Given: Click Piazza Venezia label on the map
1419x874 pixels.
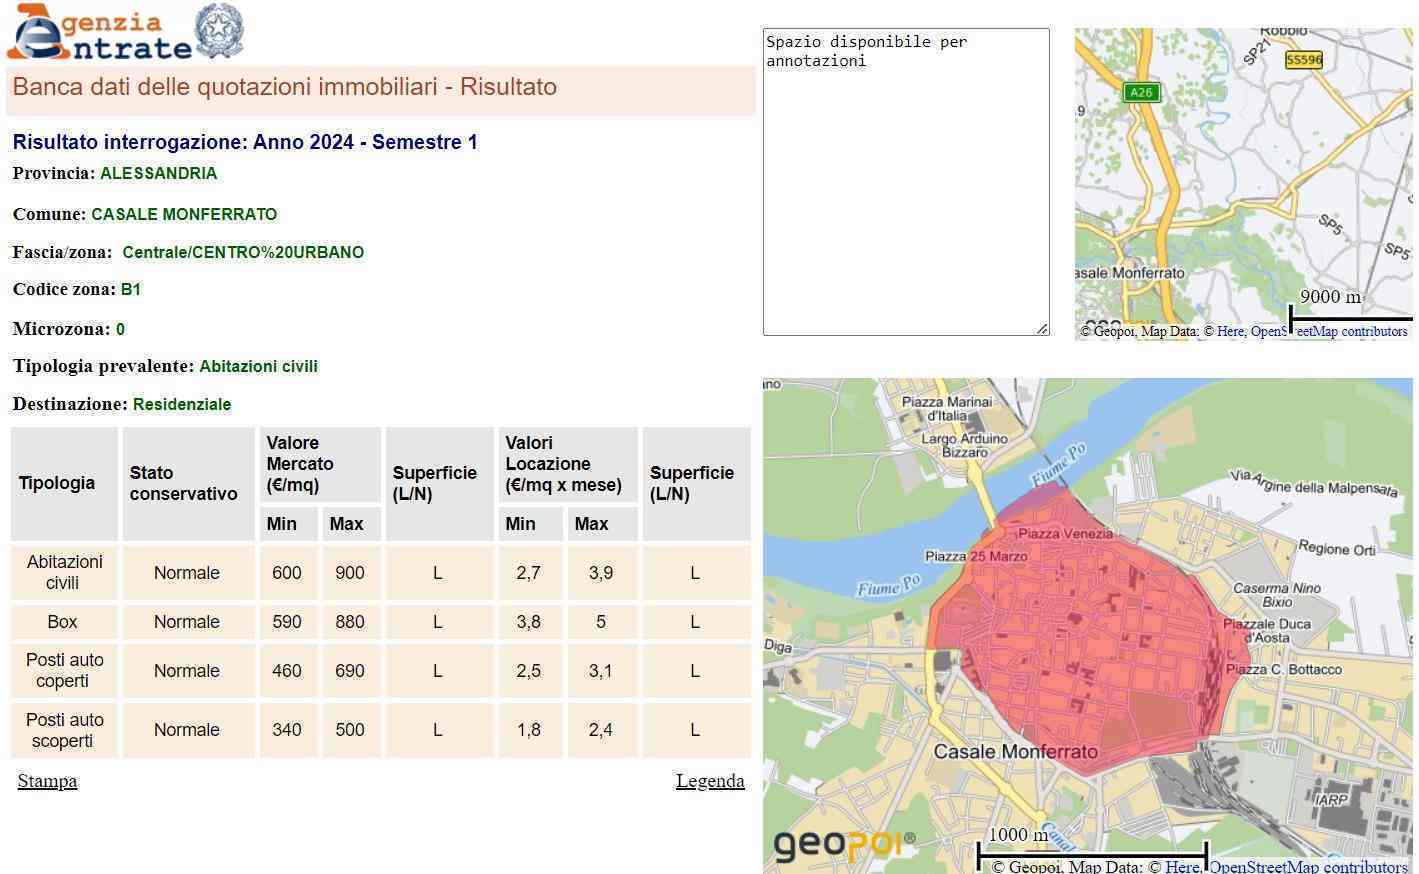Looking at the screenshot, I should point(1065,534).
